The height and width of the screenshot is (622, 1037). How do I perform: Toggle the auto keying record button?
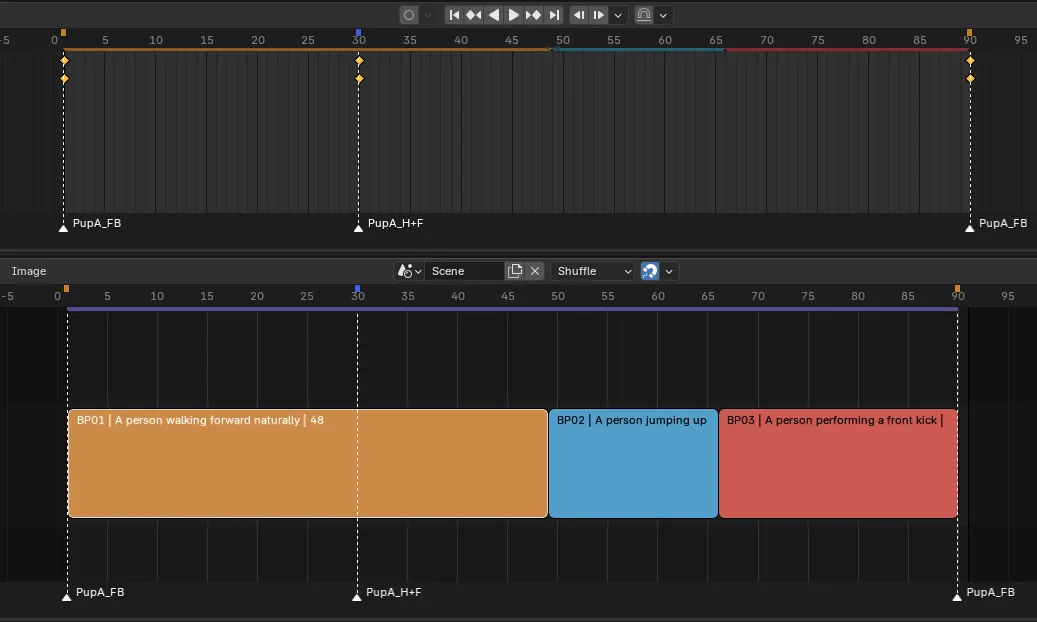[409, 15]
